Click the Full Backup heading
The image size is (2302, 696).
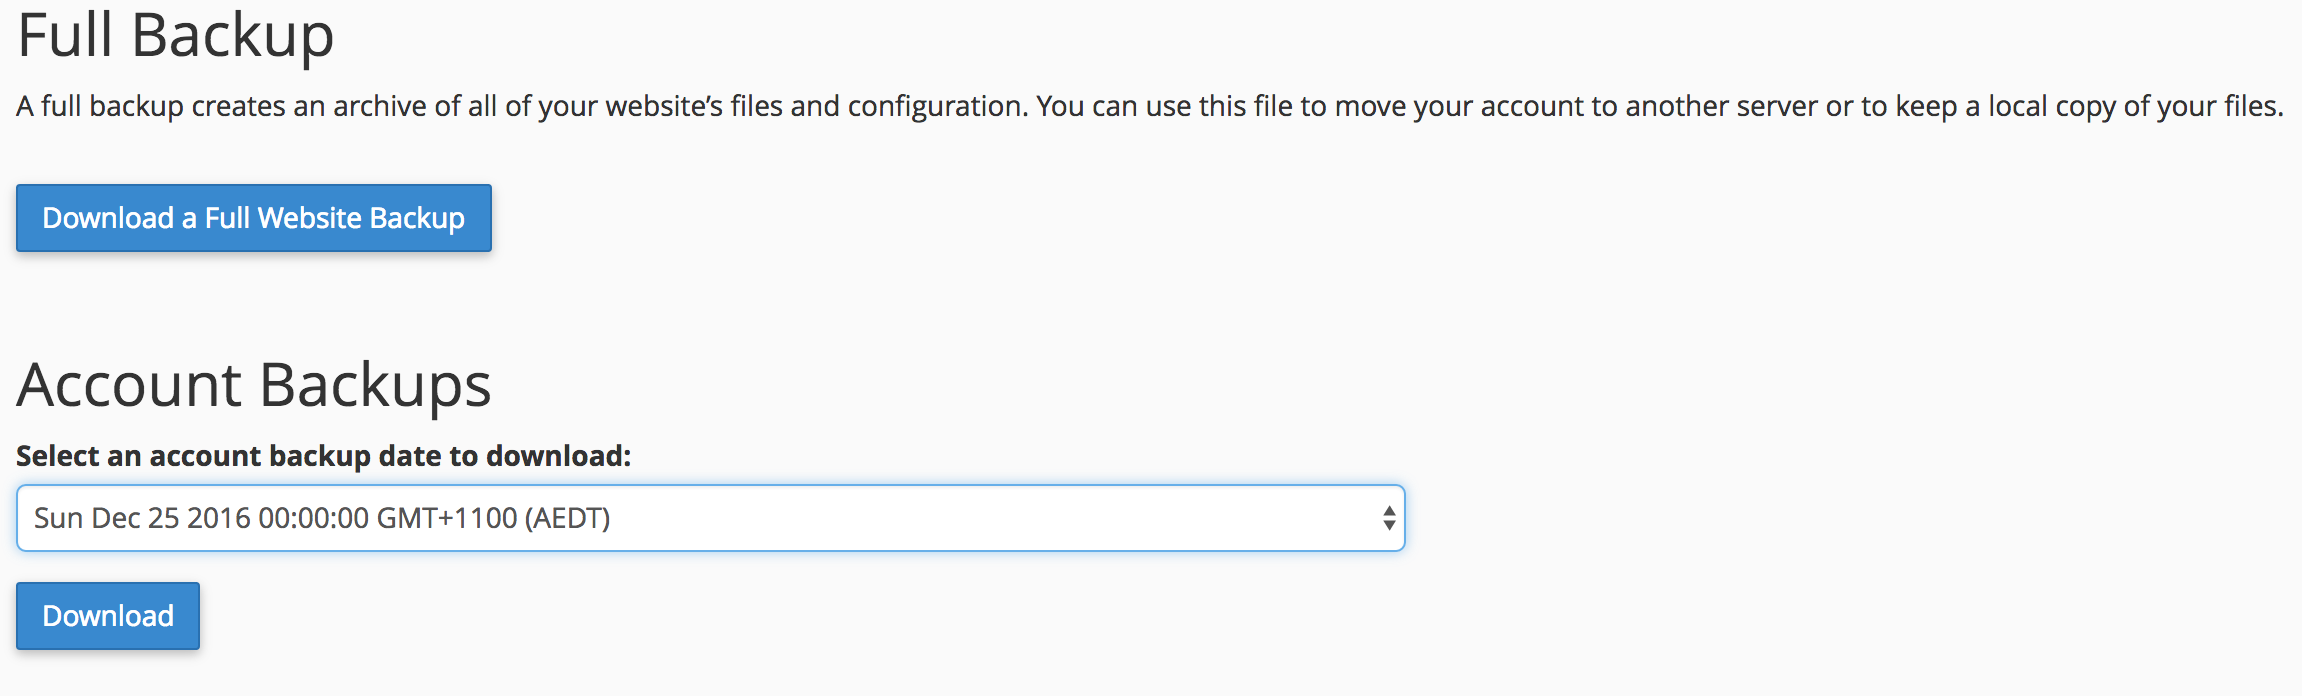coord(176,36)
